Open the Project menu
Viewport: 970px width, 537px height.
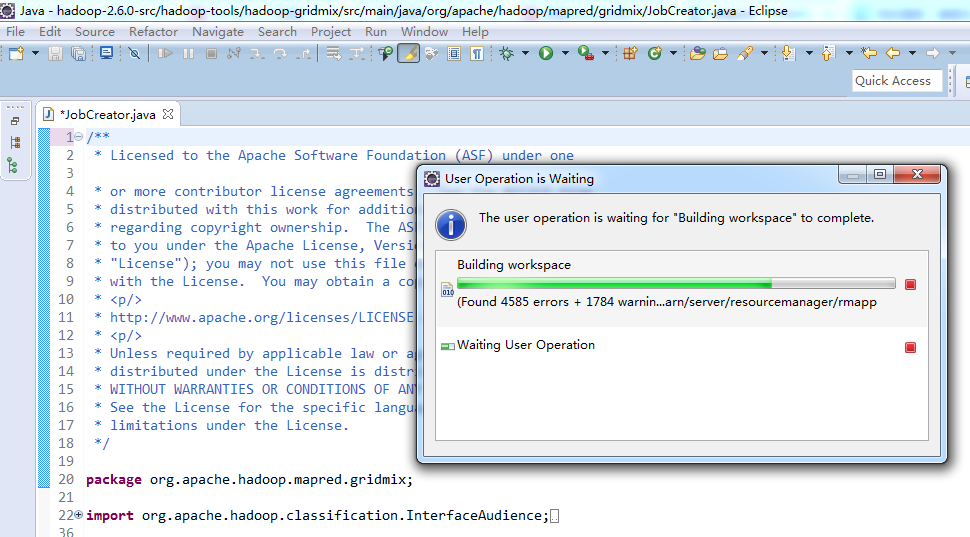331,32
